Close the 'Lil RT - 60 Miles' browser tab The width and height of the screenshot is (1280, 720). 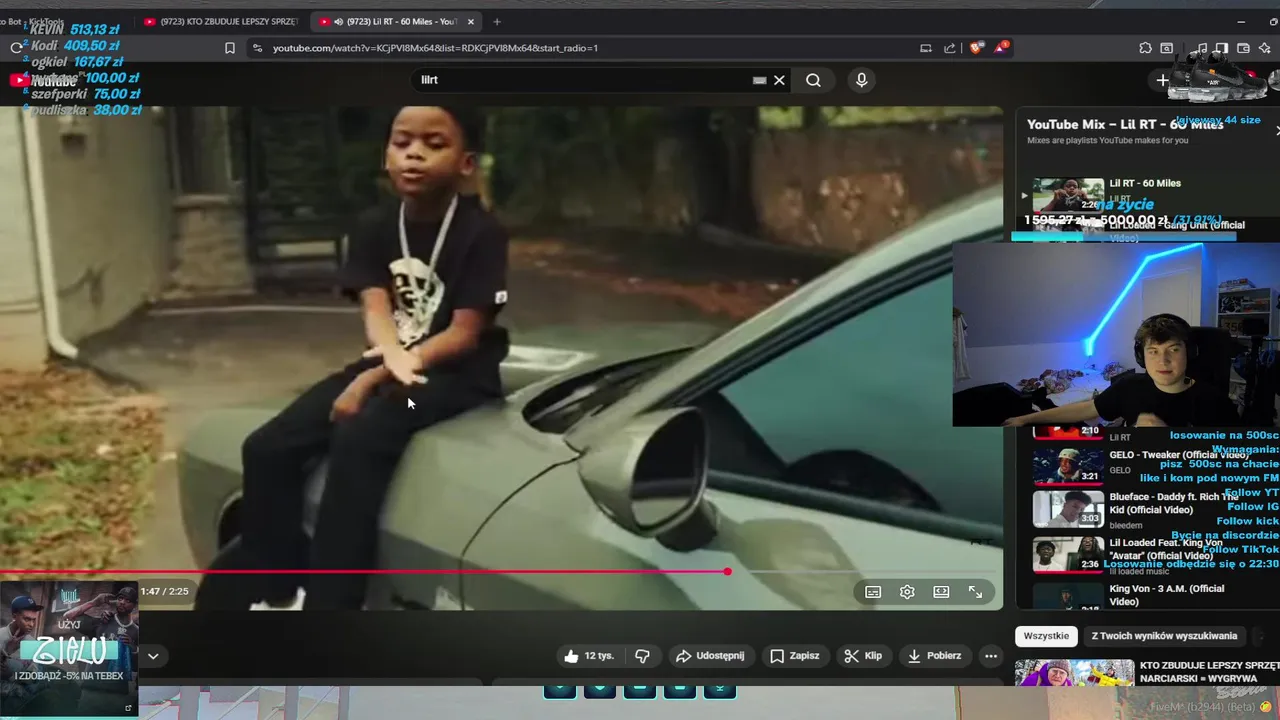[470, 21]
